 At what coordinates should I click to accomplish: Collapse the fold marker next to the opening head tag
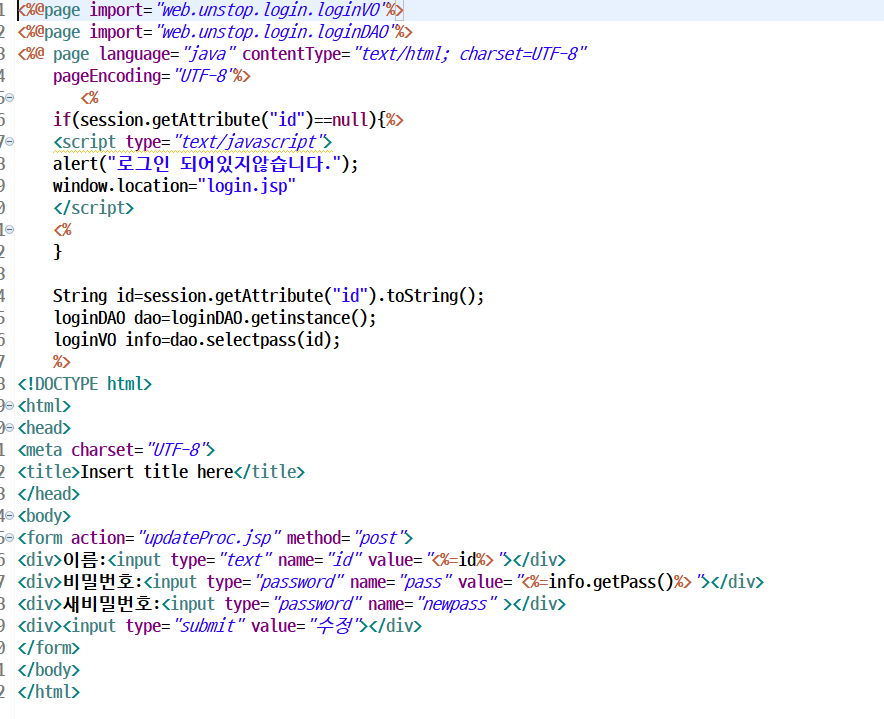coord(10,427)
